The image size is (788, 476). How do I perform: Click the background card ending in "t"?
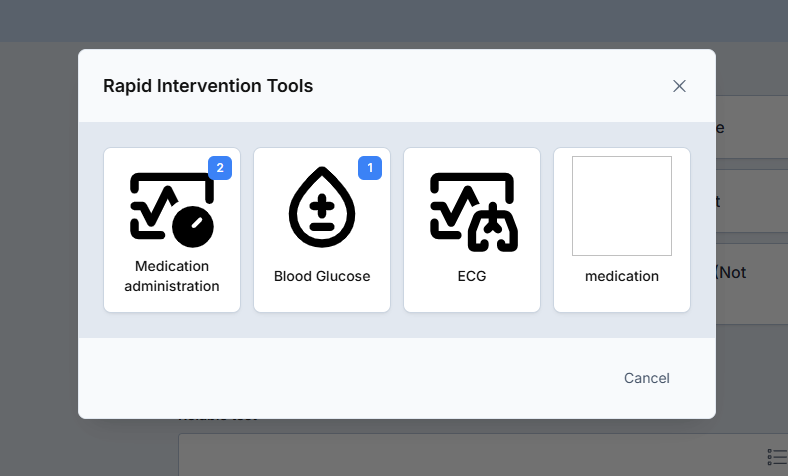[752, 201]
